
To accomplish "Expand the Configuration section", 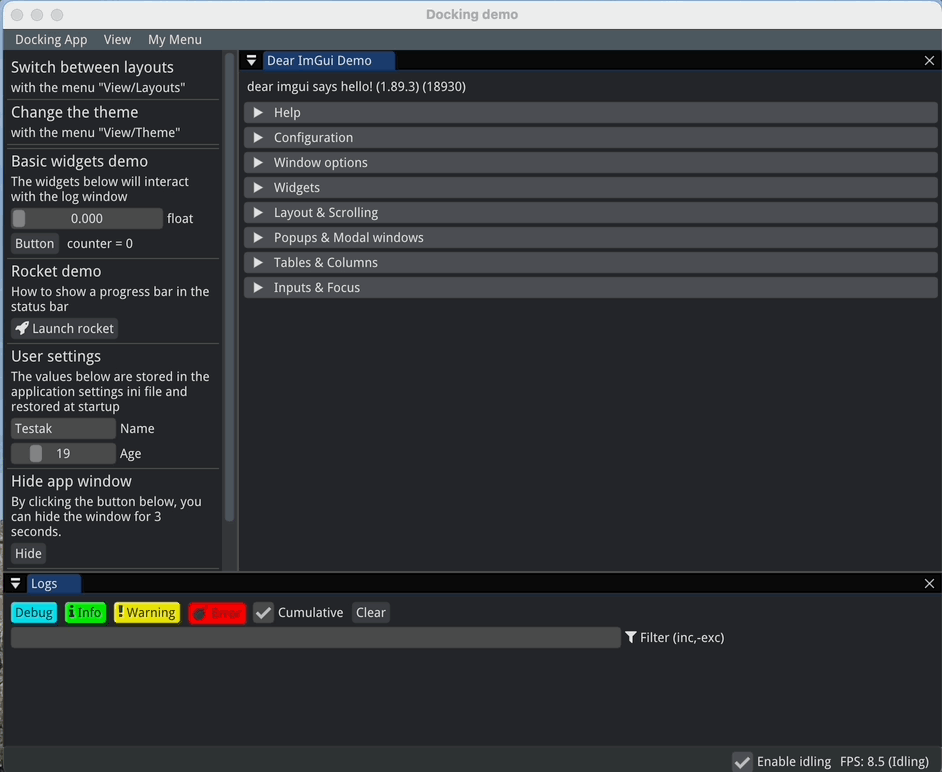I will point(591,138).
